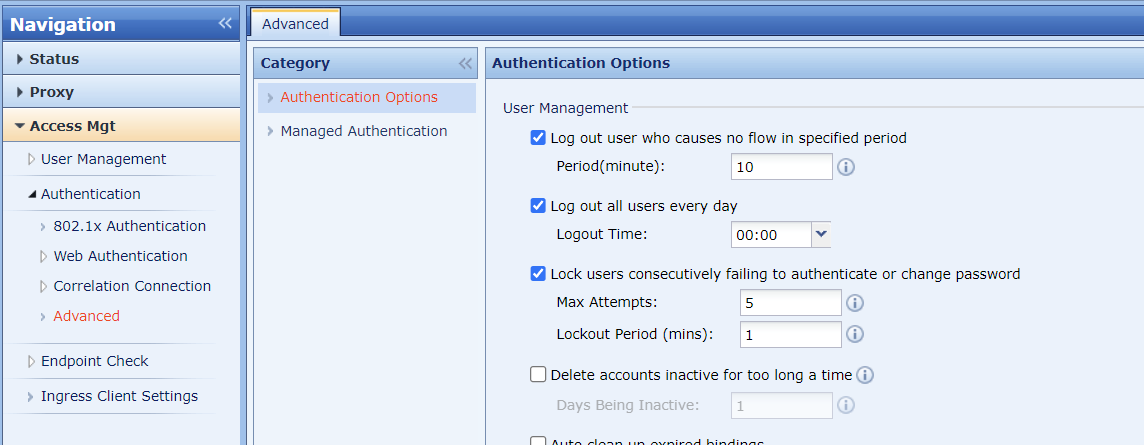Open the Logout Time dropdown arrow
Screen dimensions: 1144x445
click(x=821, y=234)
